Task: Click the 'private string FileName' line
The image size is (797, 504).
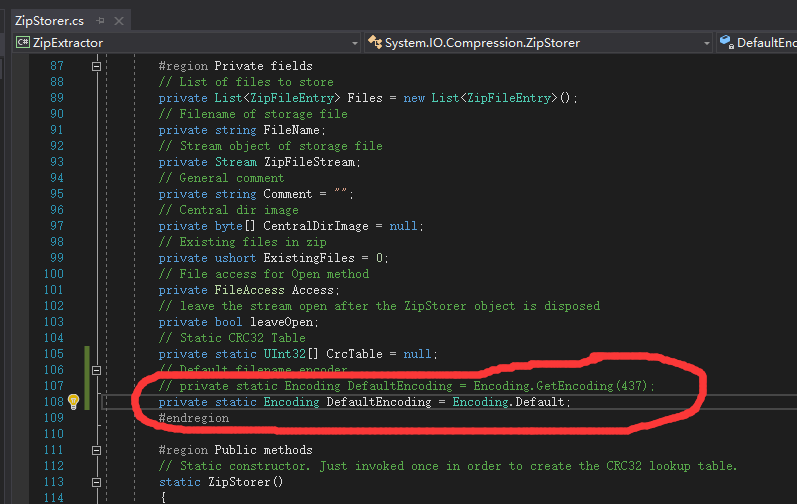Action: (242, 130)
